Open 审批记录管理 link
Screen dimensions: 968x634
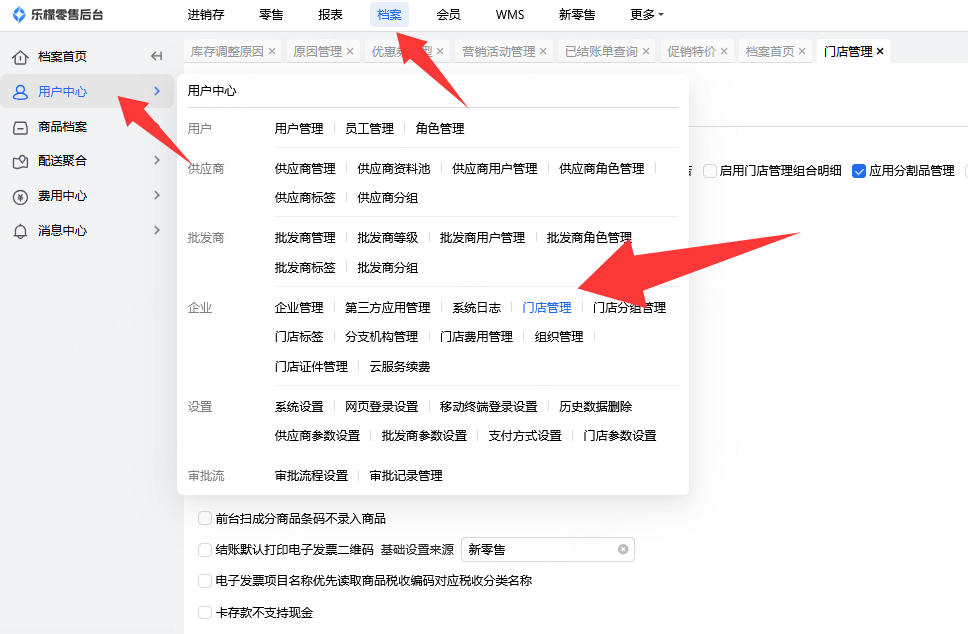click(x=406, y=476)
